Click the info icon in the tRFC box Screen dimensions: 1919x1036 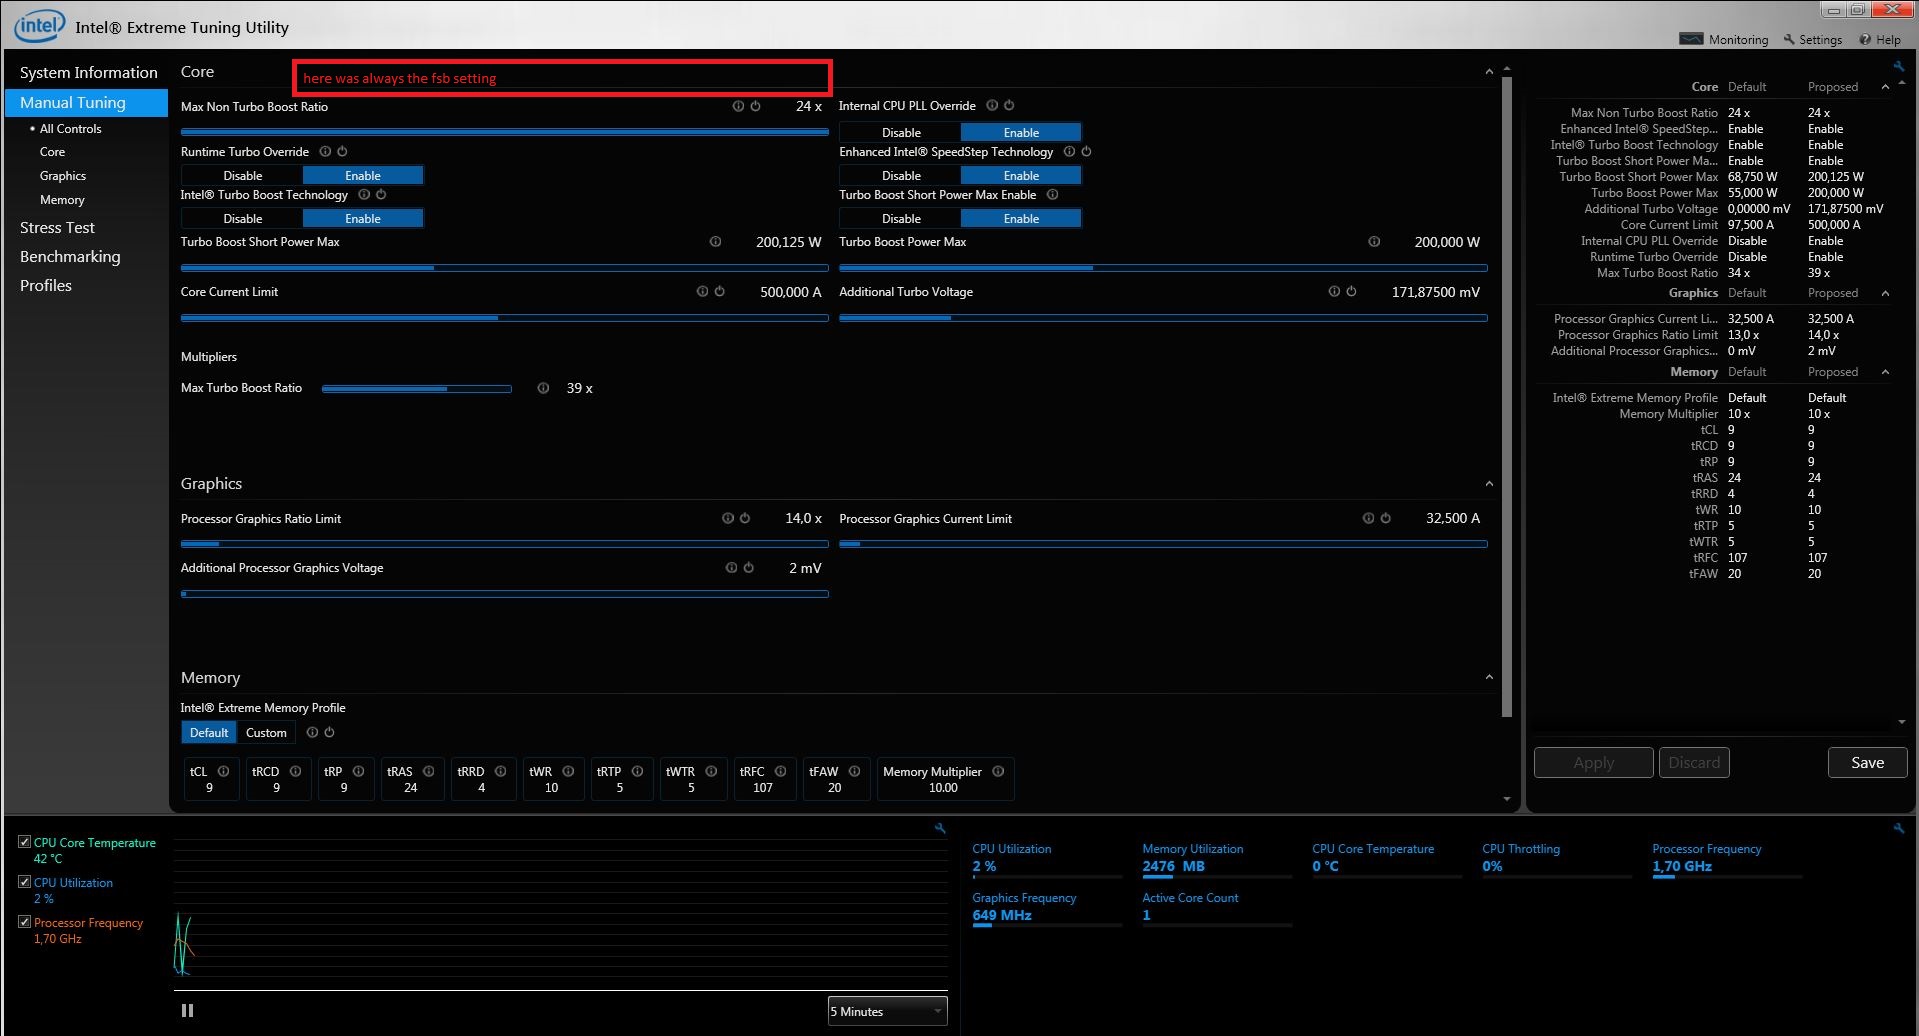pos(780,771)
